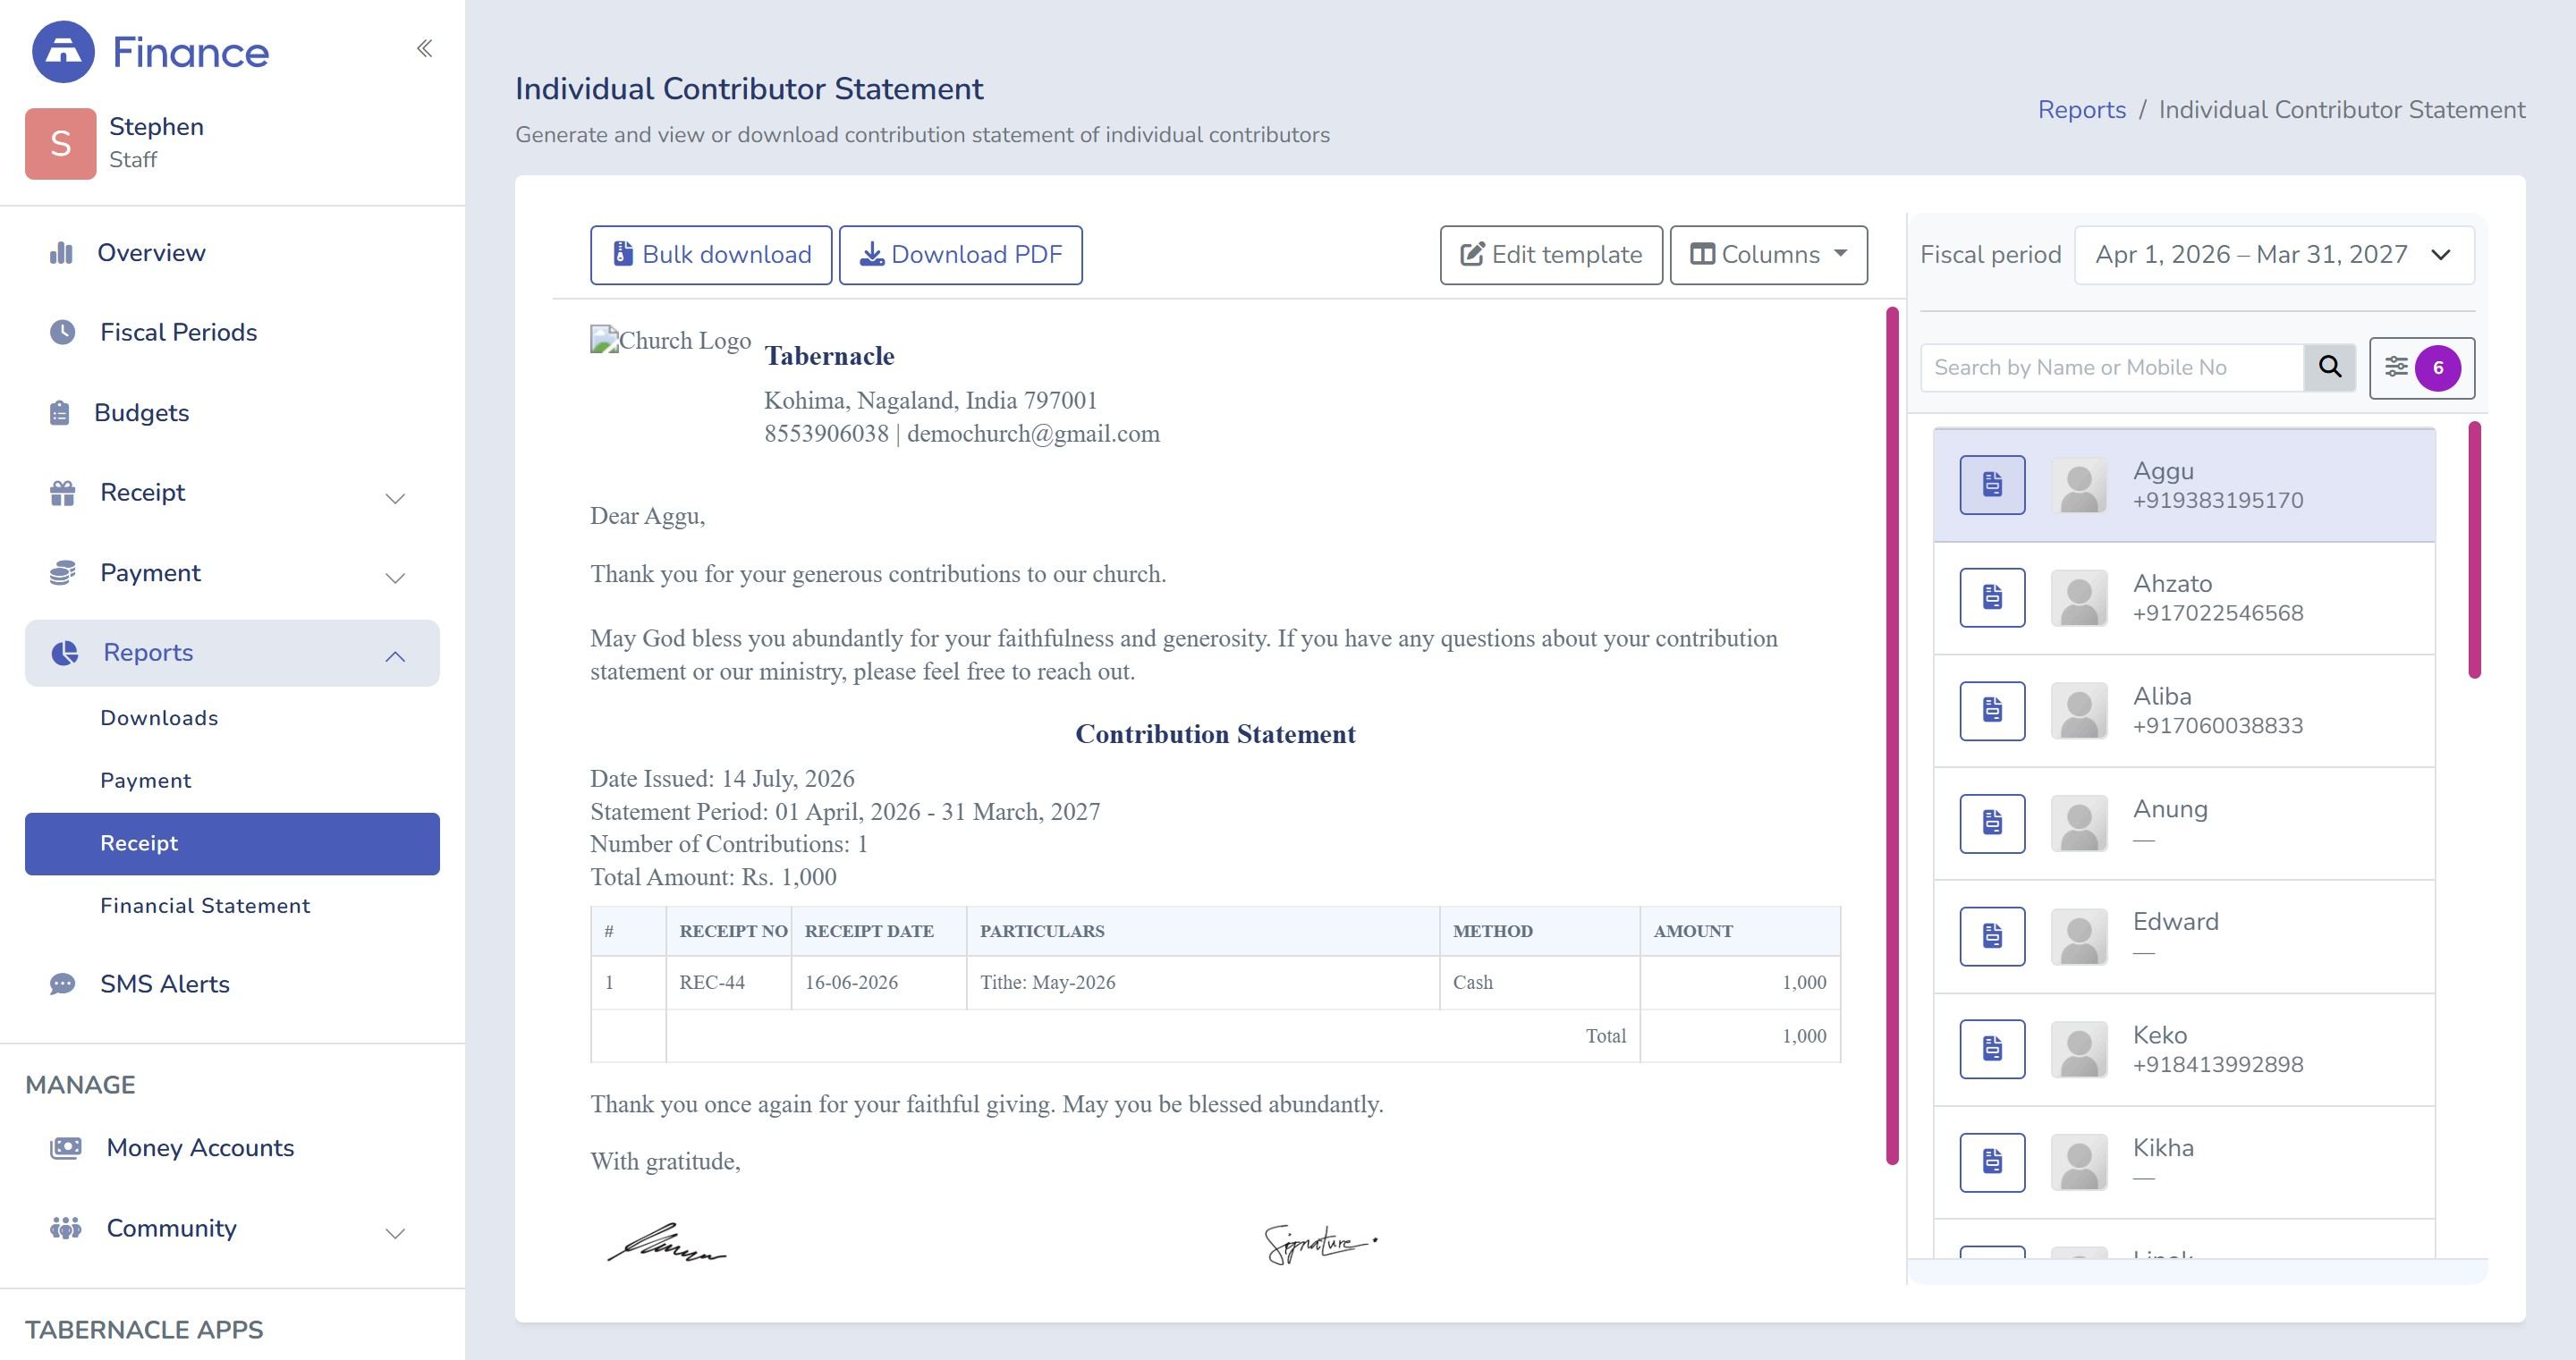Click the Cash method cell

point(1540,982)
